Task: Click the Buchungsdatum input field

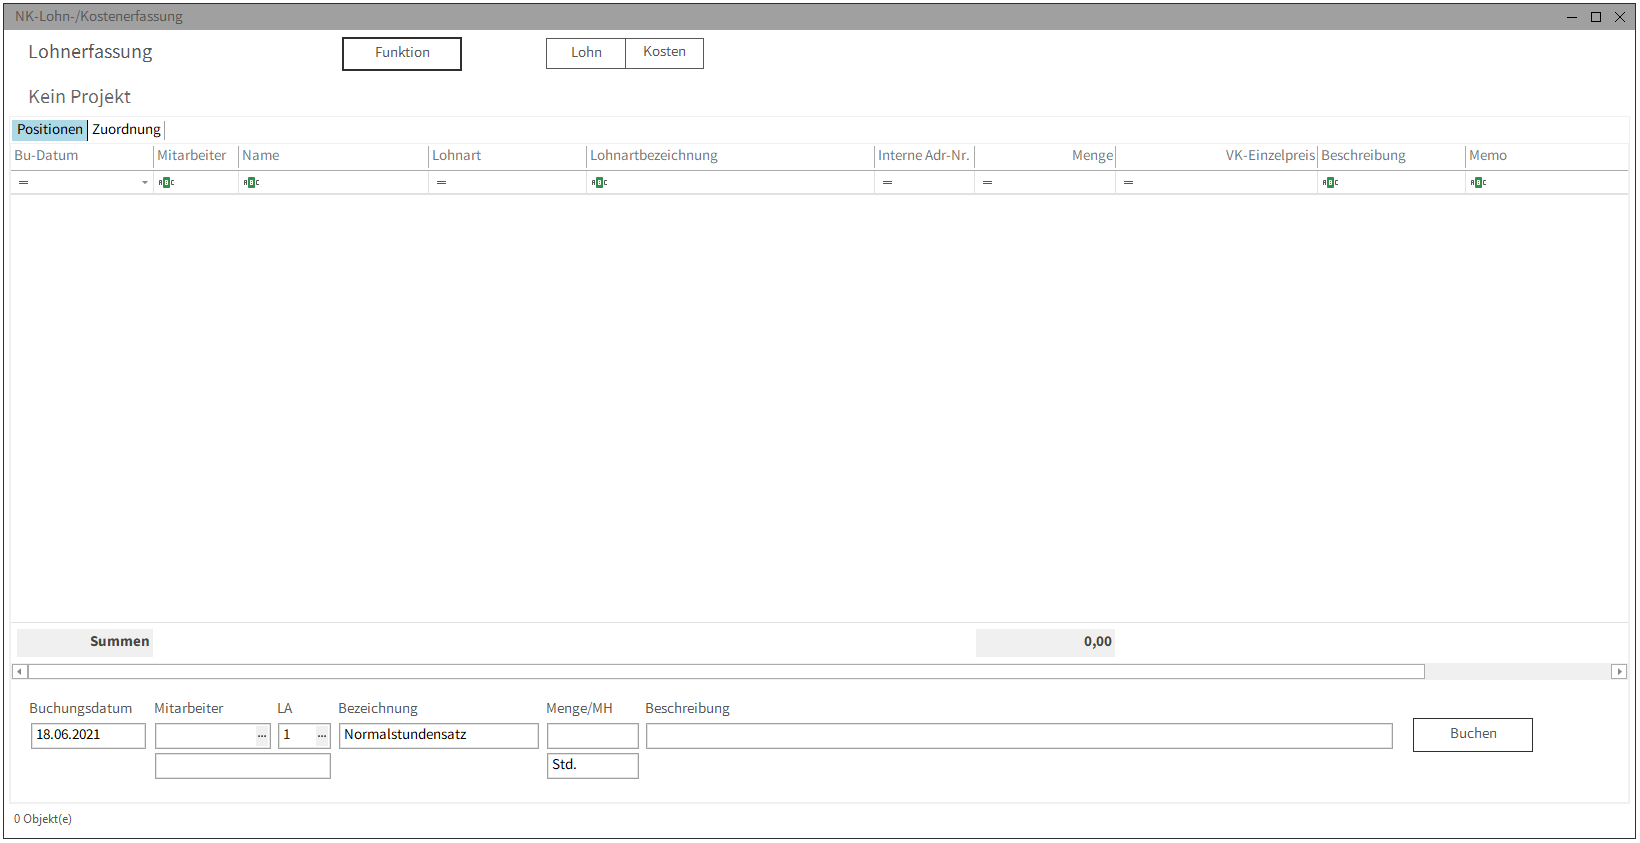Action: tap(88, 736)
